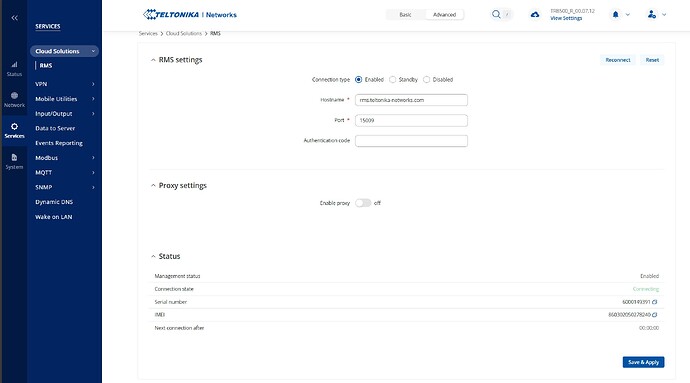Click the Teltonika Networks logo
The image size is (690, 383).
[x=190, y=15]
